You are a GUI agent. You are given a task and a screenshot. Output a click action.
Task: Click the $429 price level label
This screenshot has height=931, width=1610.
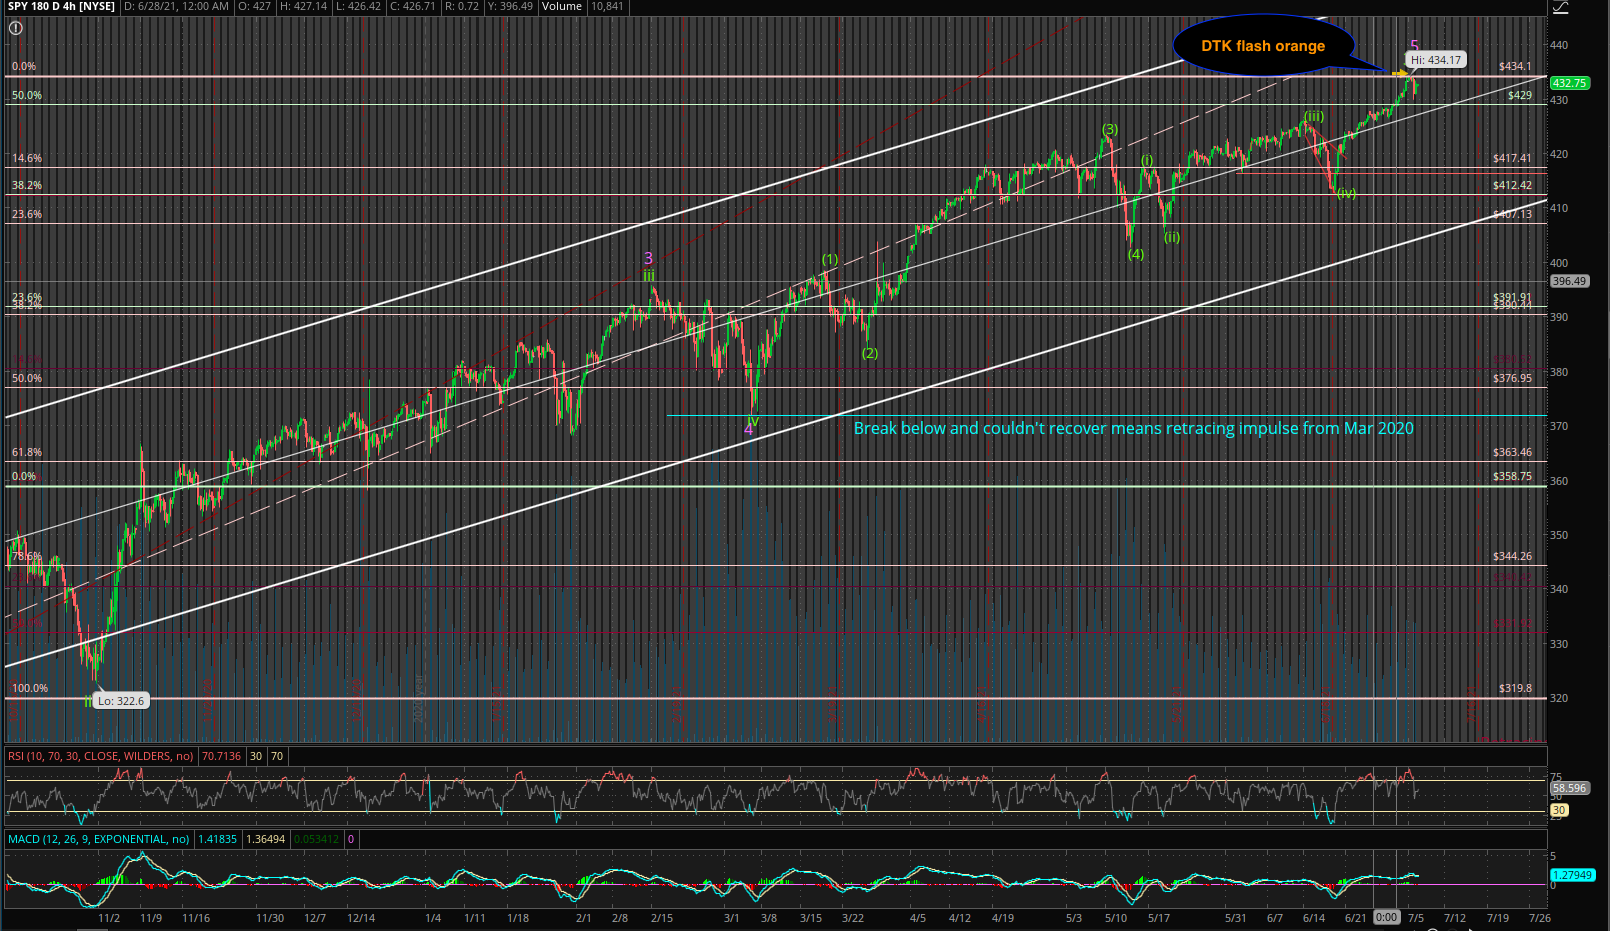click(1520, 95)
